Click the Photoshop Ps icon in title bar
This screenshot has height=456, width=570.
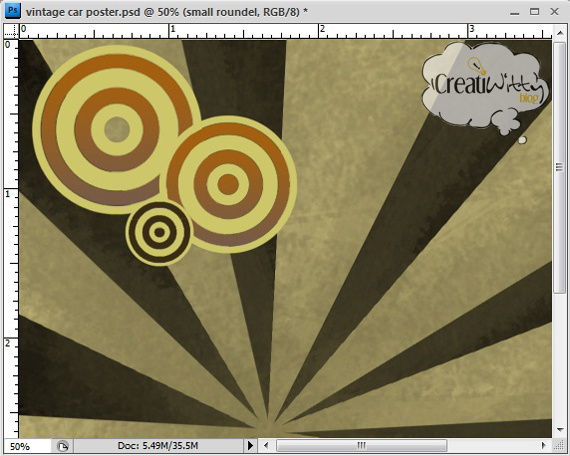13,11
